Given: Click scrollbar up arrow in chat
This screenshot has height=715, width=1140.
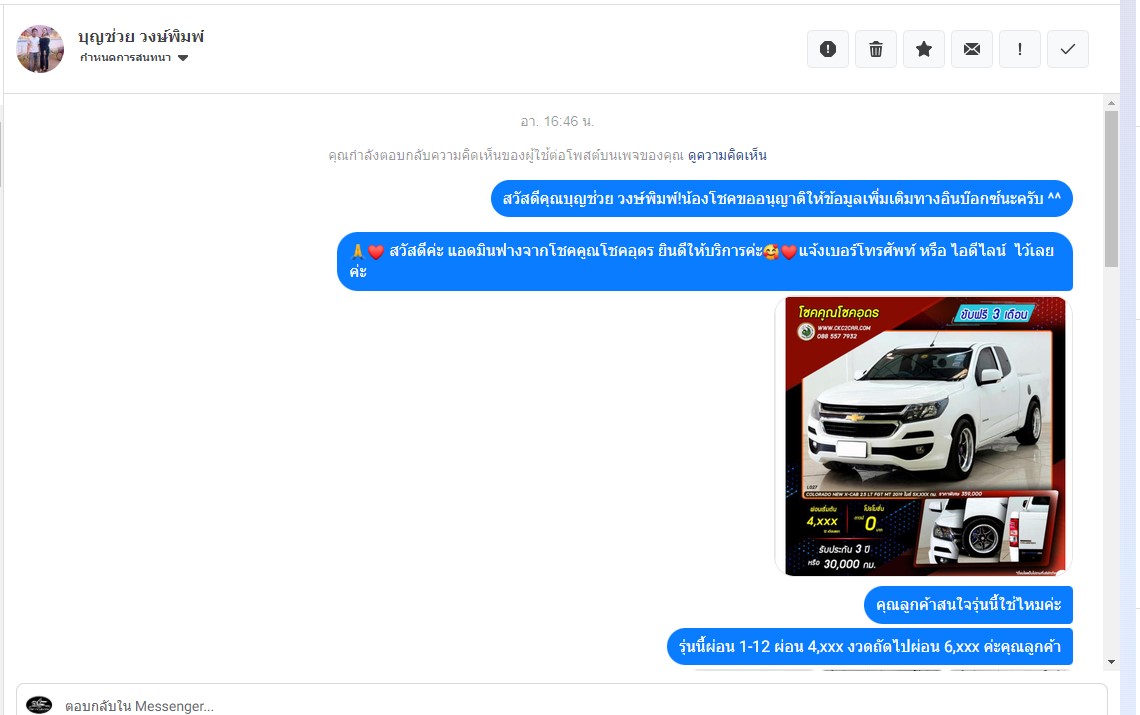Looking at the screenshot, I should point(1111,103).
